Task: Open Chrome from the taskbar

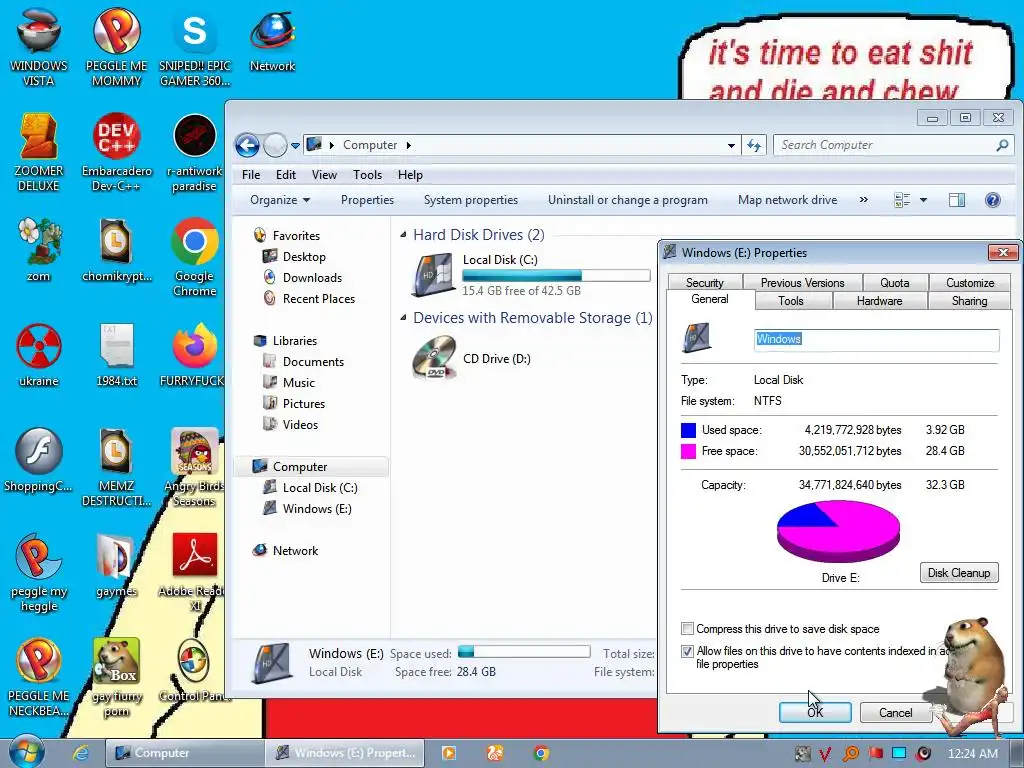Action: click(x=541, y=753)
